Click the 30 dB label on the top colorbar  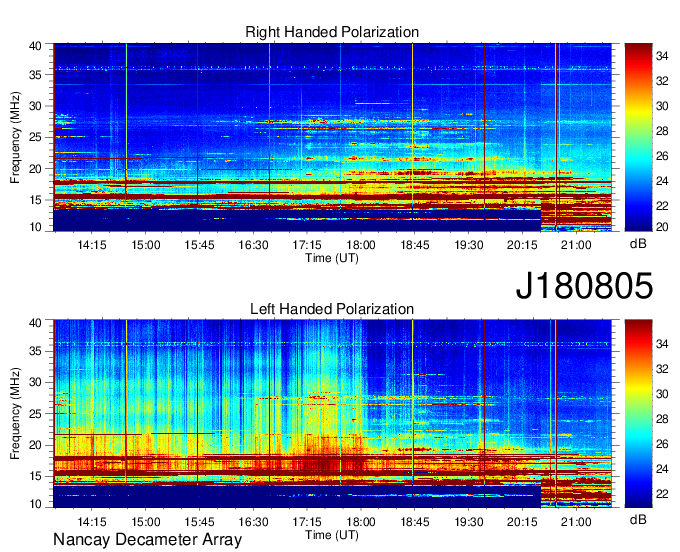tap(662, 106)
